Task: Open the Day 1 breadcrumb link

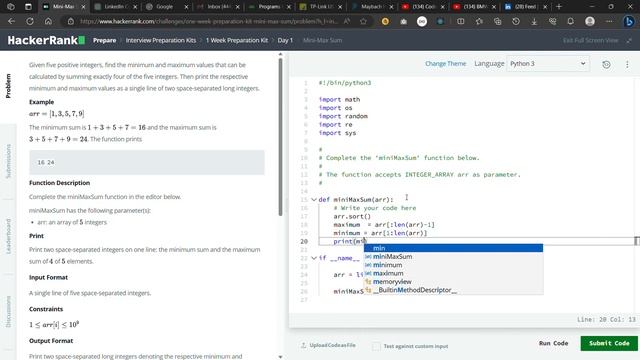Action: pyautogui.click(x=285, y=40)
